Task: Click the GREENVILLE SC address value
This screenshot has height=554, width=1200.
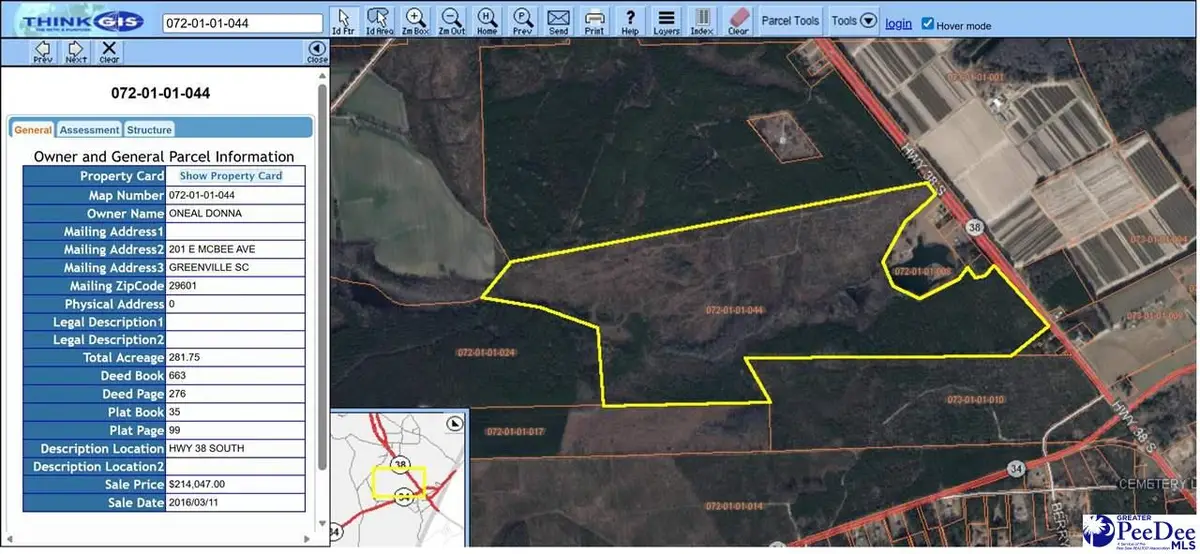Action: [206, 267]
